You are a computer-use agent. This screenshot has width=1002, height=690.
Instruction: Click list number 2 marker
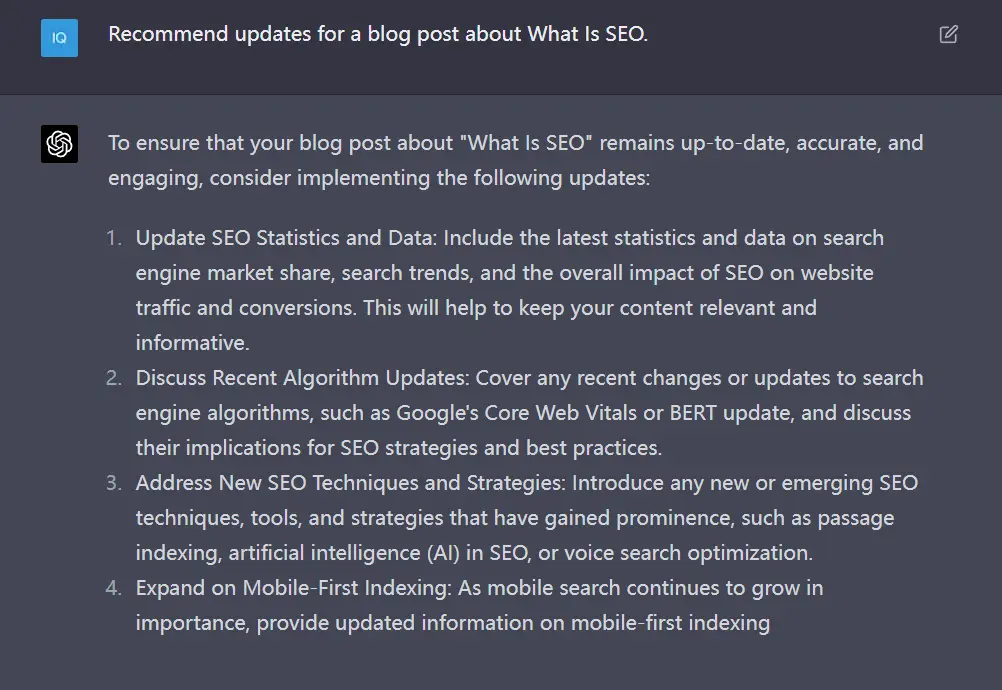tap(115, 378)
